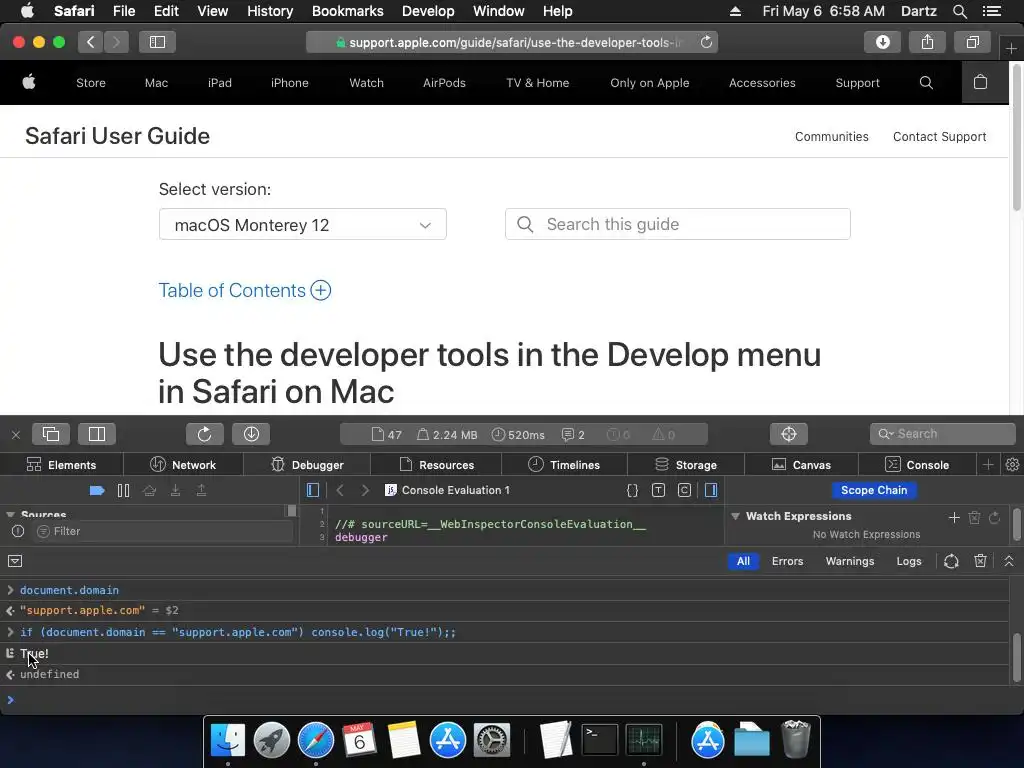Viewport: 1024px width, 768px height.
Task: Click the Search this guide field
Action: click(x=677, y=224)
